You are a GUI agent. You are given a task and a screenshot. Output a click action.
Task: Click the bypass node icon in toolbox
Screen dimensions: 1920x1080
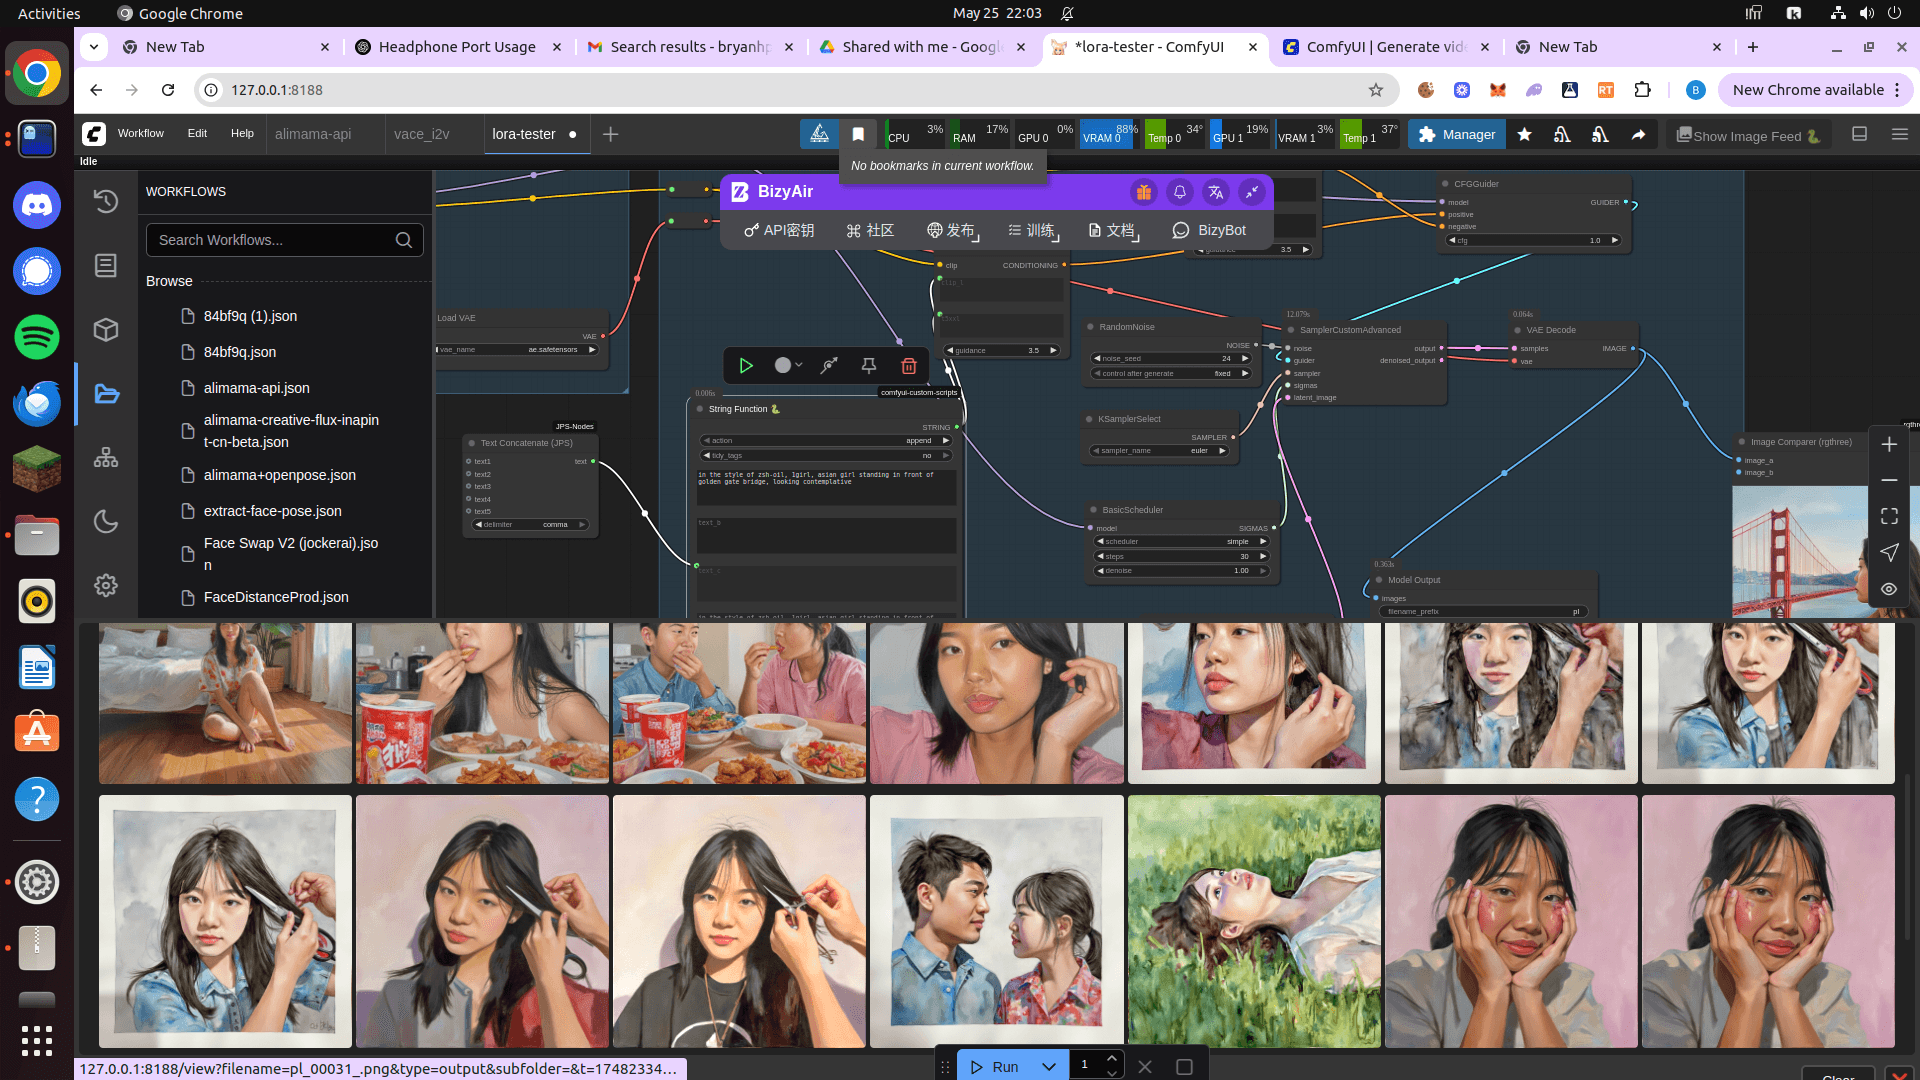pyautogui.click(x=829, y=366)
